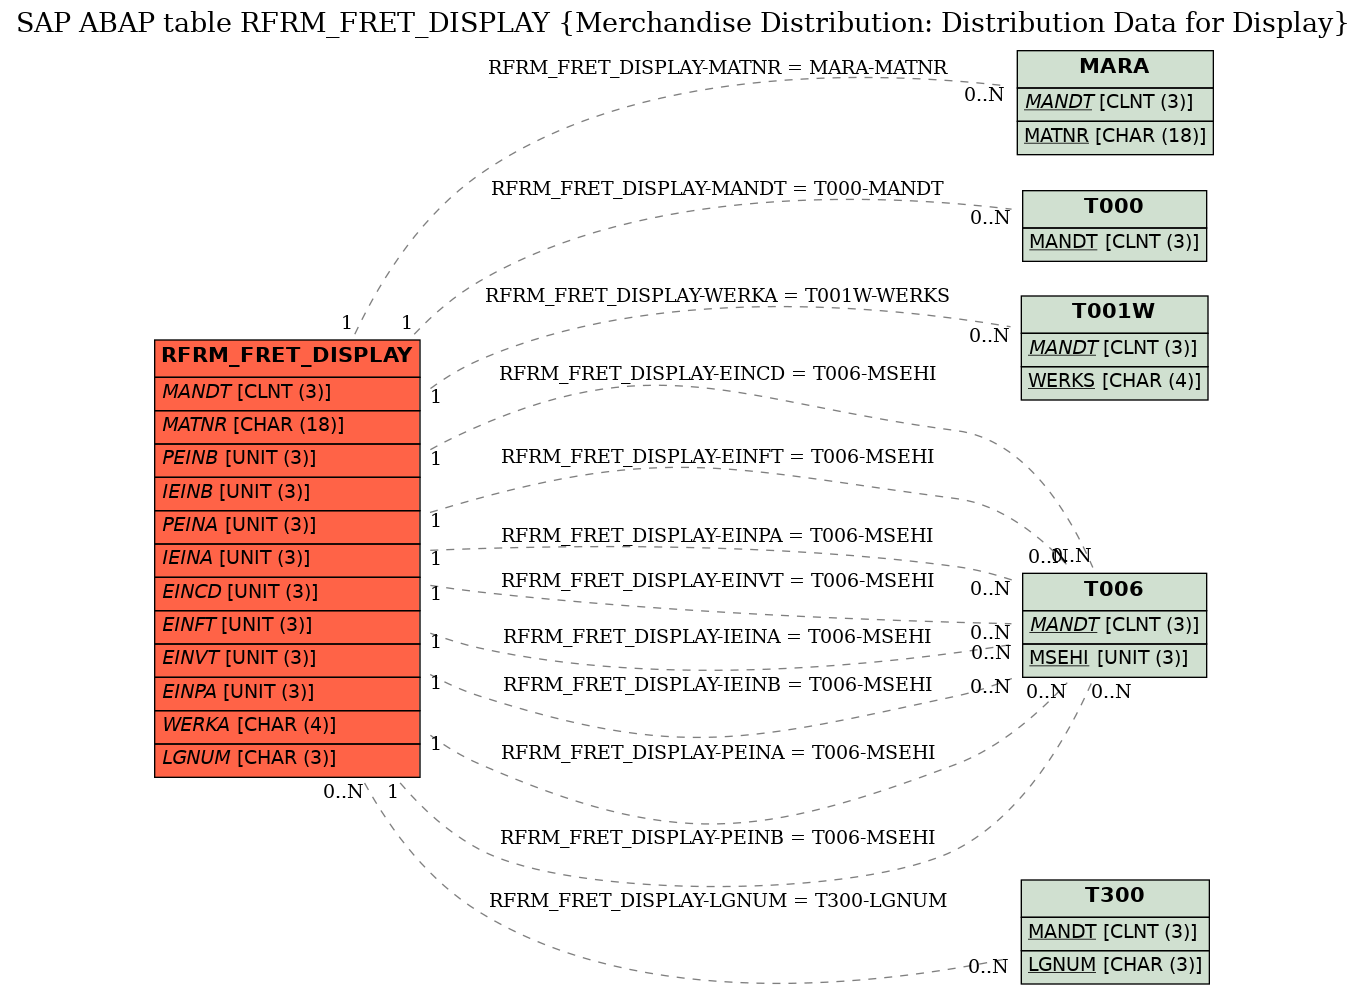This screenshot has width=1367, height=995.
Task: Click the EINPA = T006-MSEHI relation label
Action: pos(717,536)
